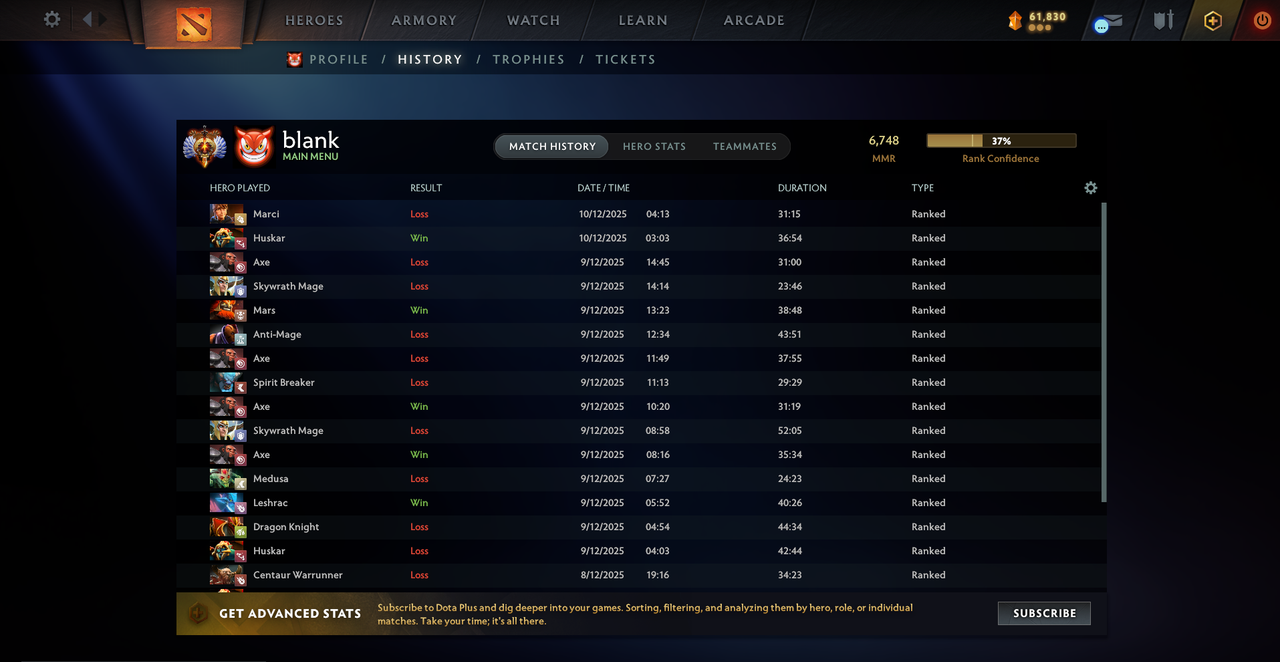The height and width of the screenshot is (662, 1280).
Task: Click the Spirit Breaker hero portrait
Action: click(x=227, y=382)
